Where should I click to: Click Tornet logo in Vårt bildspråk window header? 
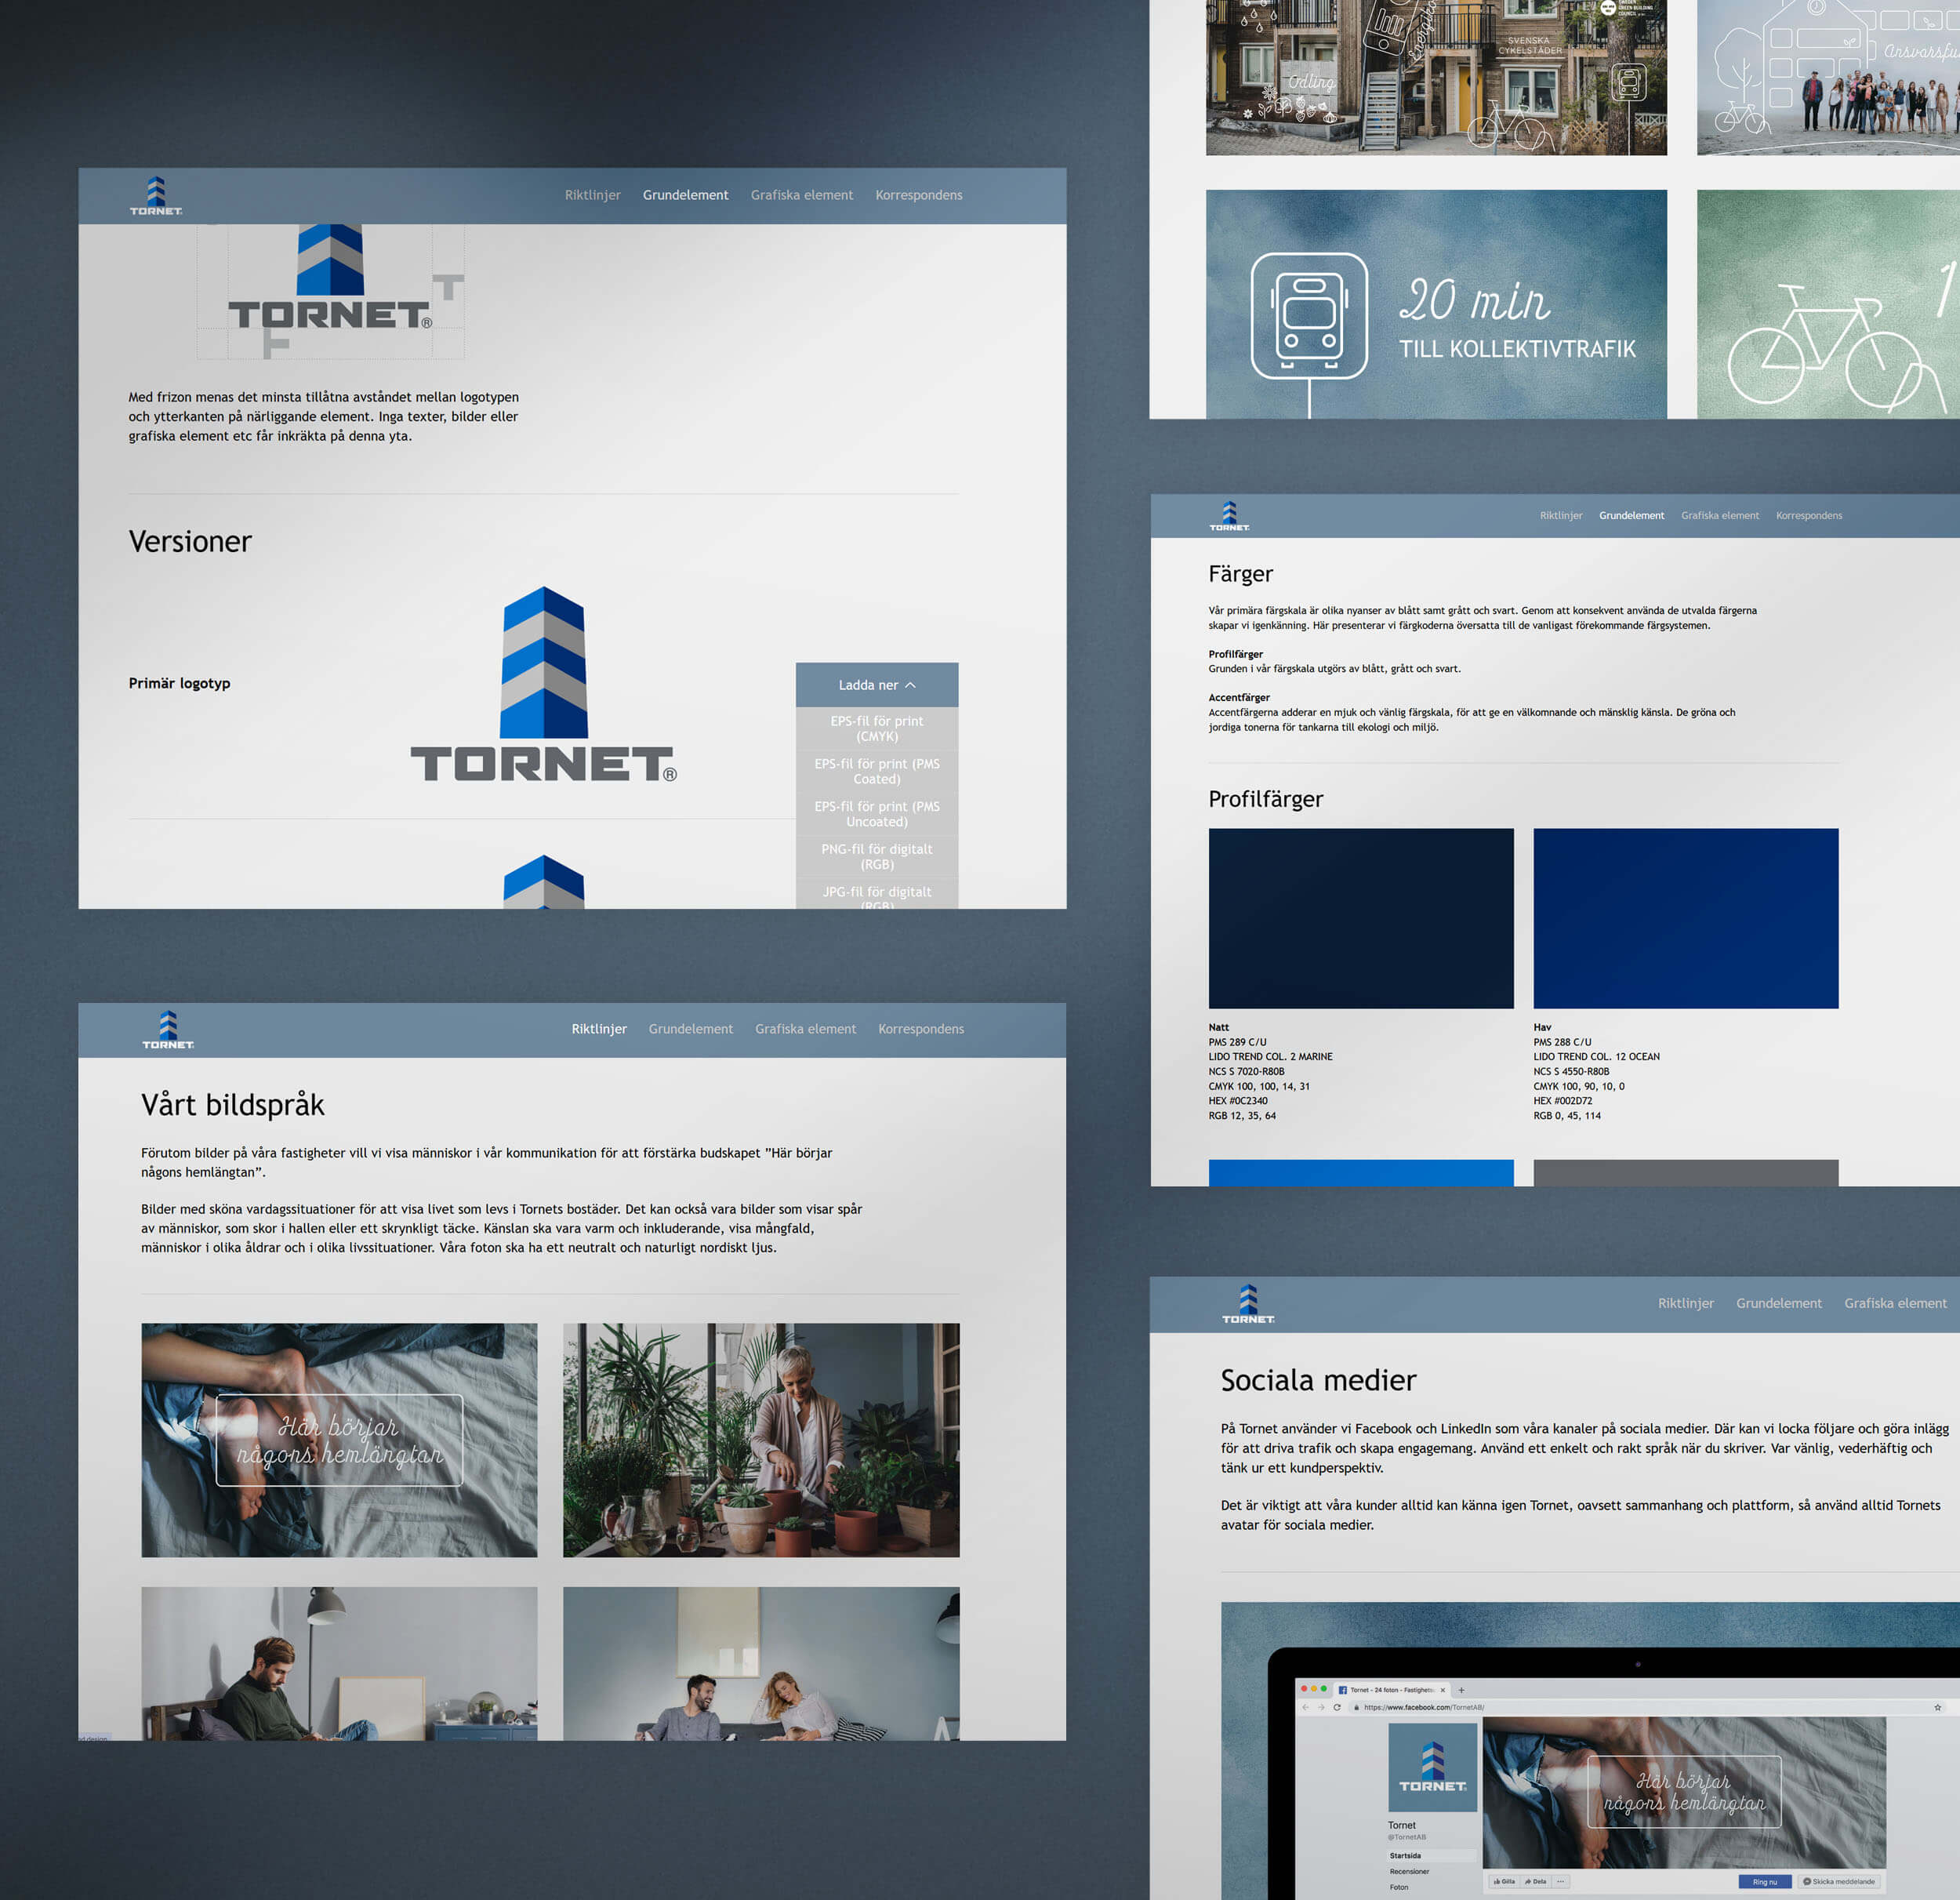168,1029
